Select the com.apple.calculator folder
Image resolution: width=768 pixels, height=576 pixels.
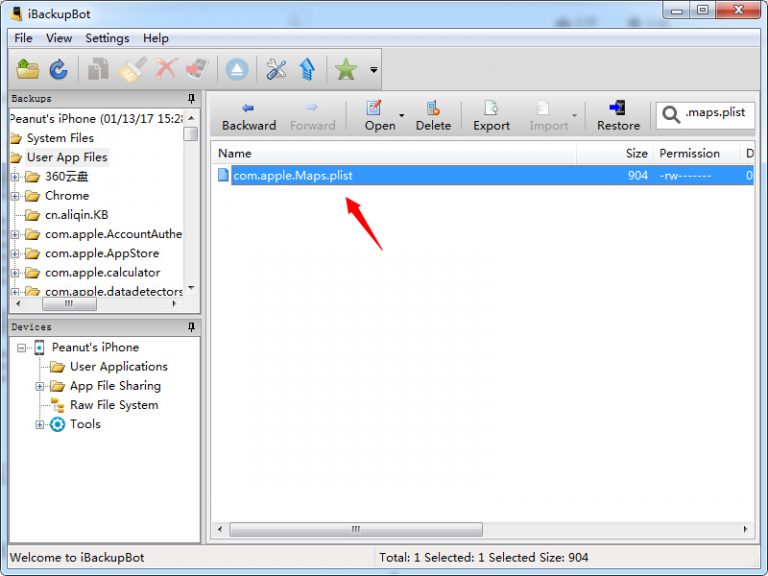[x=102, y=273]
